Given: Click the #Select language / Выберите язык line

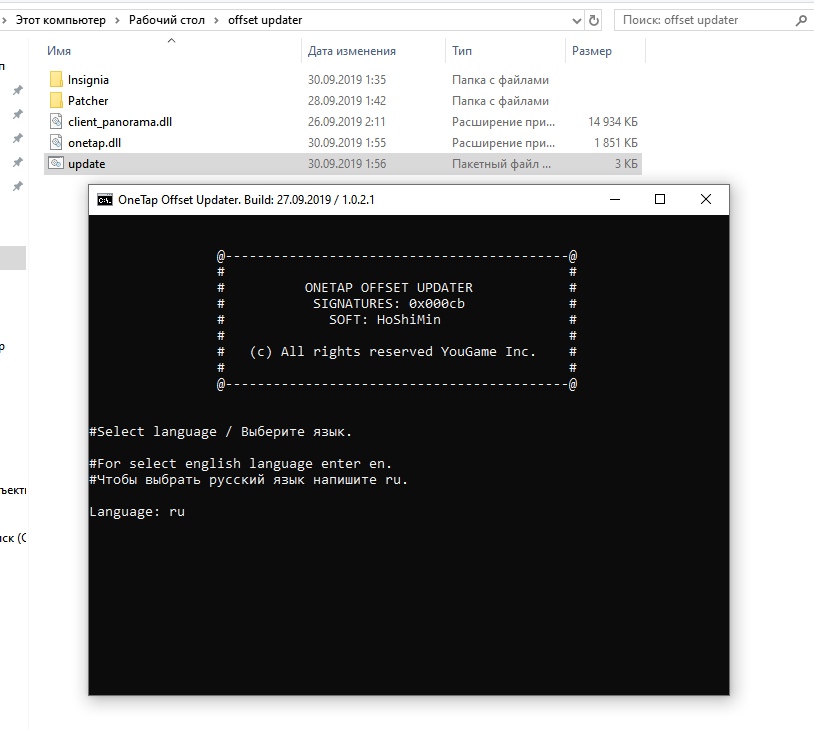Looking at the screenshot, I should point(221,432).
